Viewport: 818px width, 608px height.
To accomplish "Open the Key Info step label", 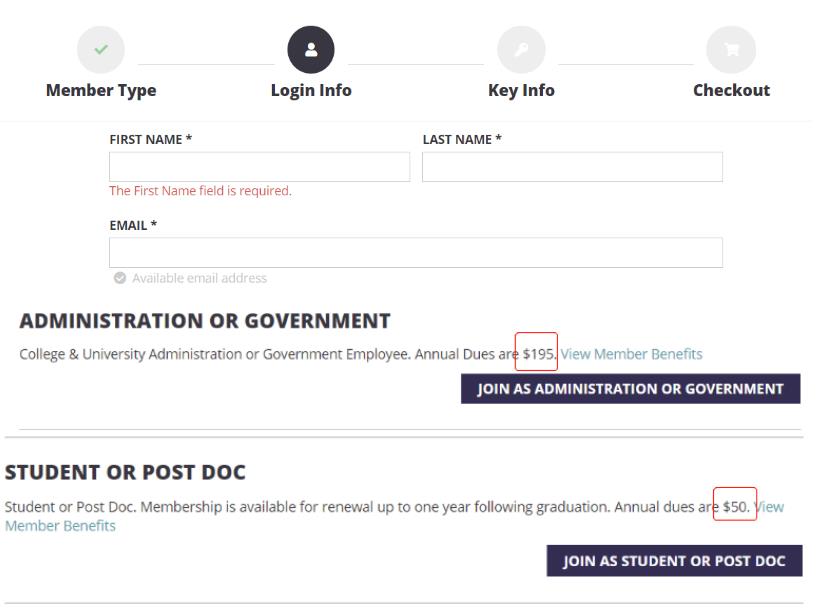I will [521, 90].
